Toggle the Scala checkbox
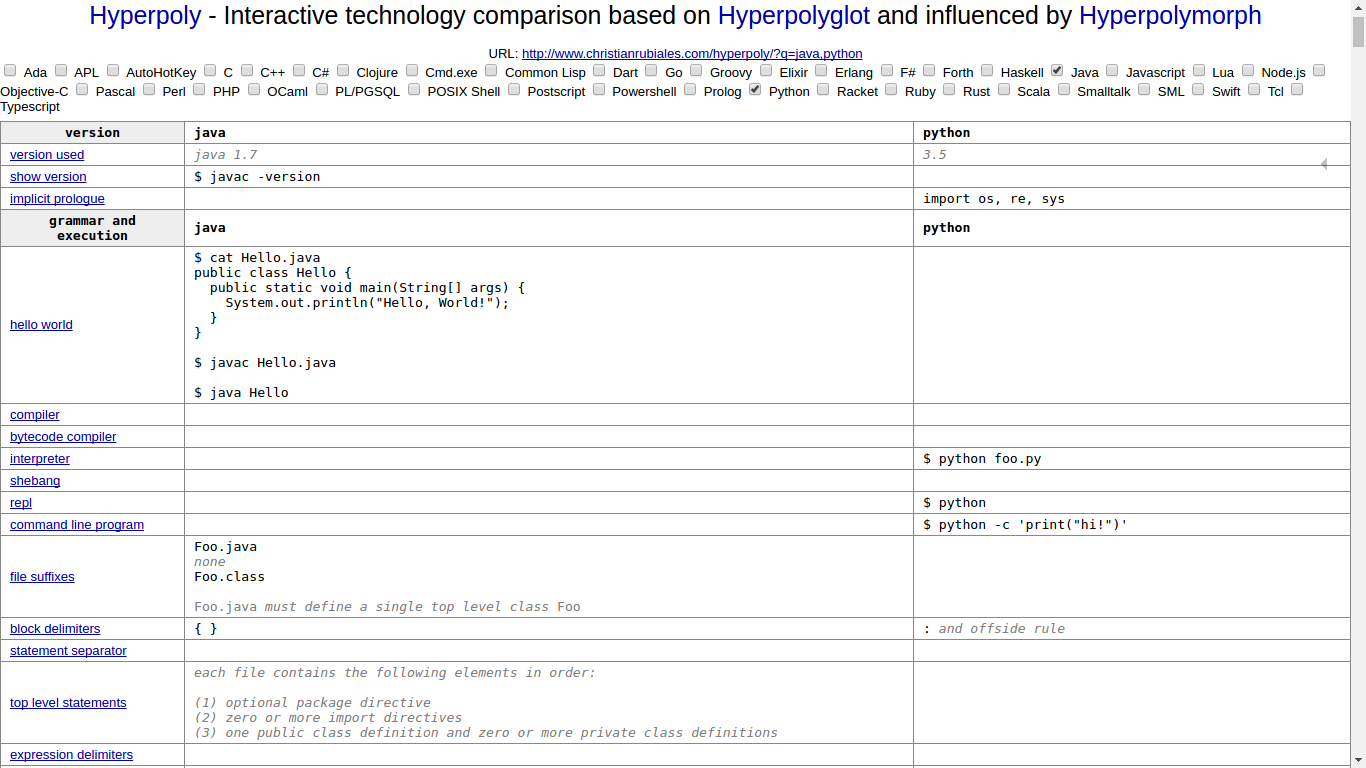The image size is (1366, 768). tap(1004, 89)
